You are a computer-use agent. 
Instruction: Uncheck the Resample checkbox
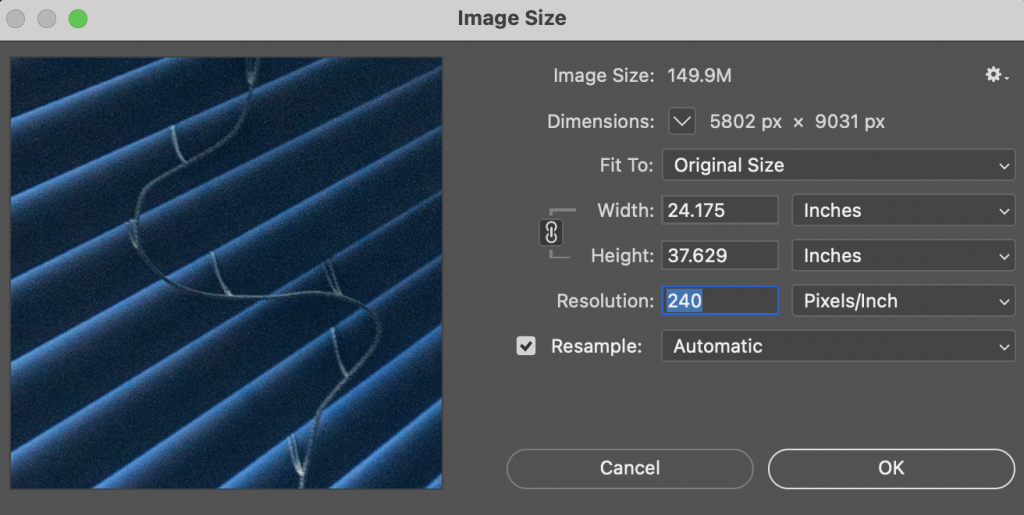point(526,346)
